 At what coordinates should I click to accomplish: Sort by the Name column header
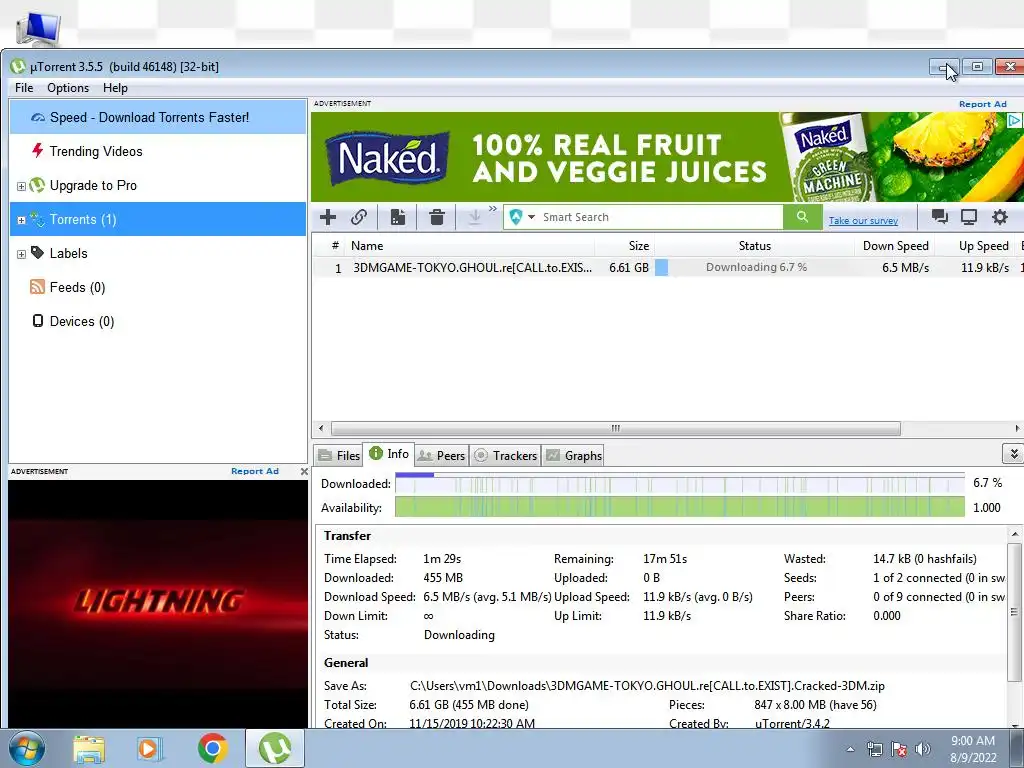pos(470,246)
